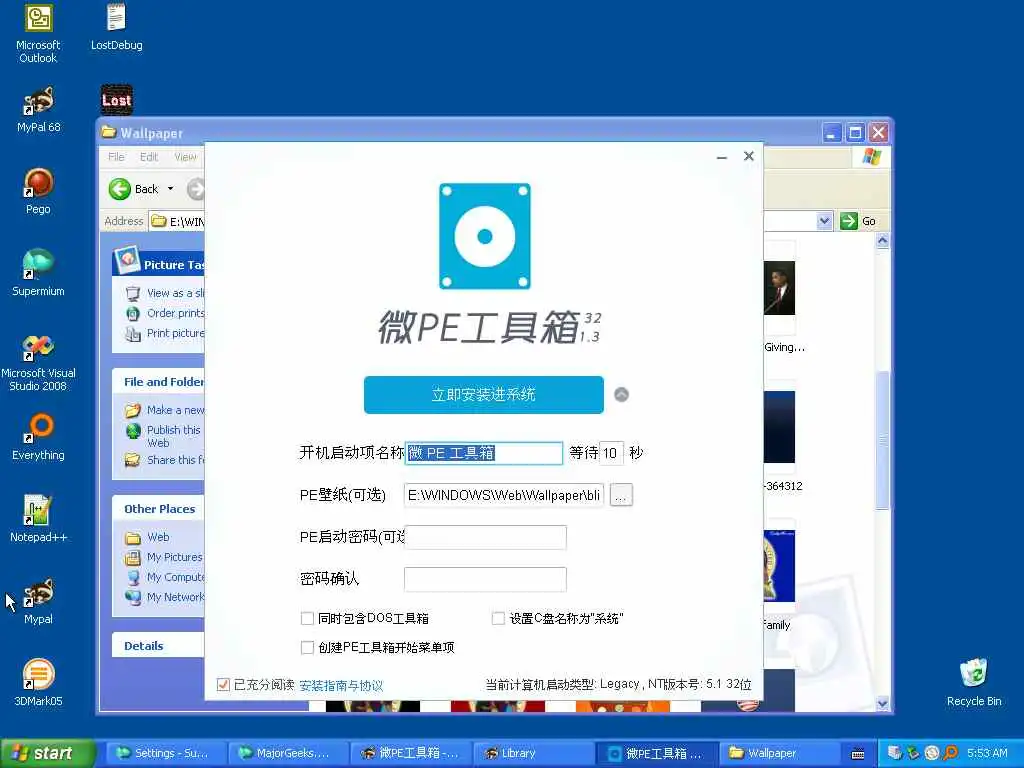The image size is (1024, 768).
Task: Open MyPal 68 browser shortcut
Action: (38, 110)
